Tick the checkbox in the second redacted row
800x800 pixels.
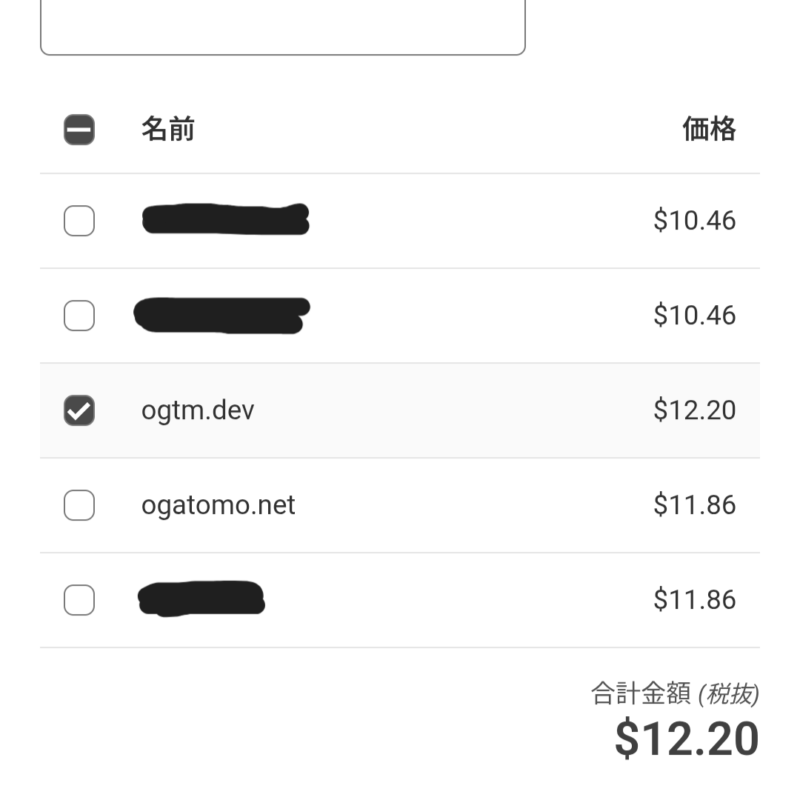[79, 316]
